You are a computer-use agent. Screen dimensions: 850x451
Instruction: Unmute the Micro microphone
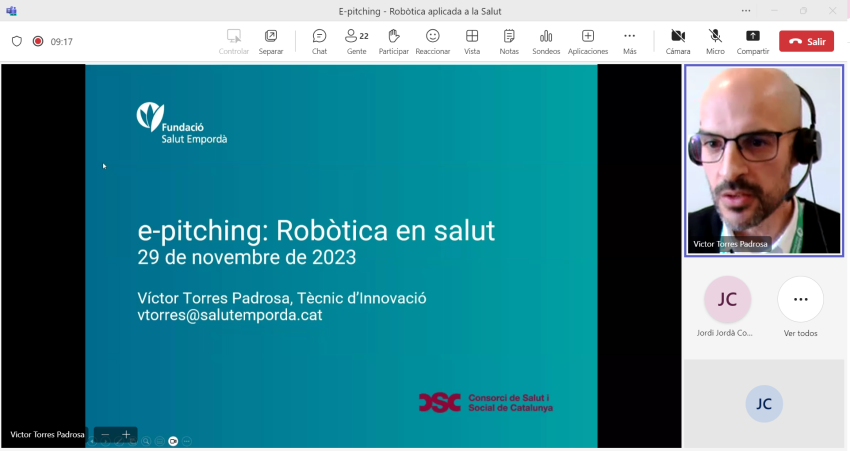[x=715, y=41]
